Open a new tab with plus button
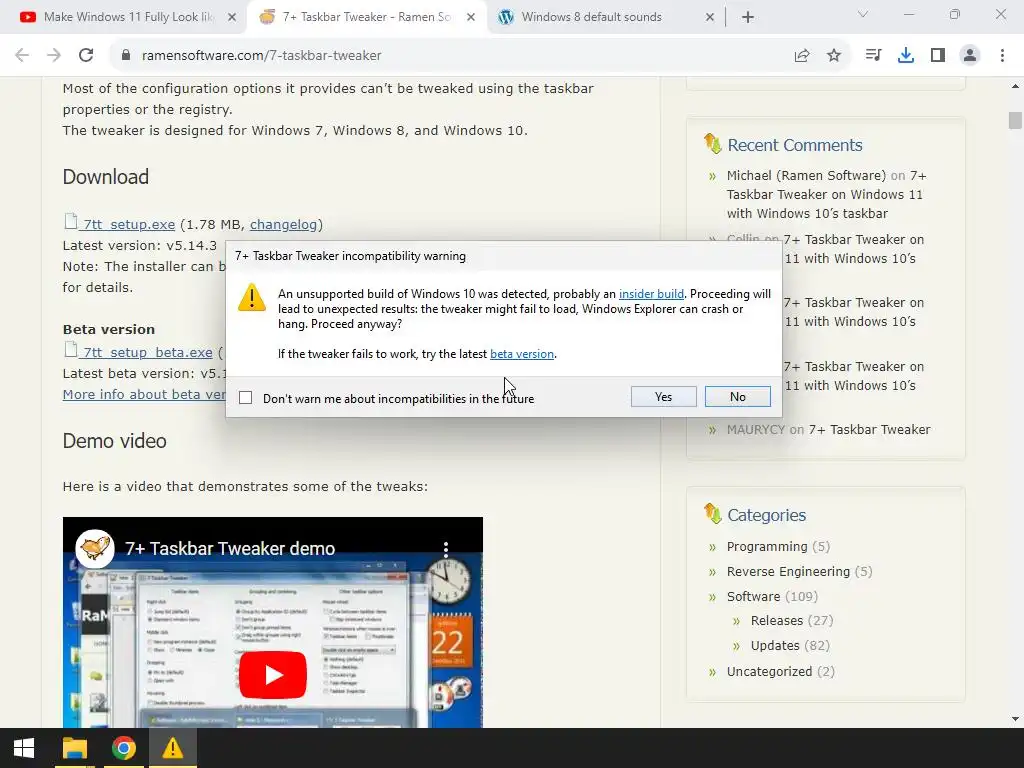Image resolution: width=1024 pixels, height=768 pixels. 748,17
